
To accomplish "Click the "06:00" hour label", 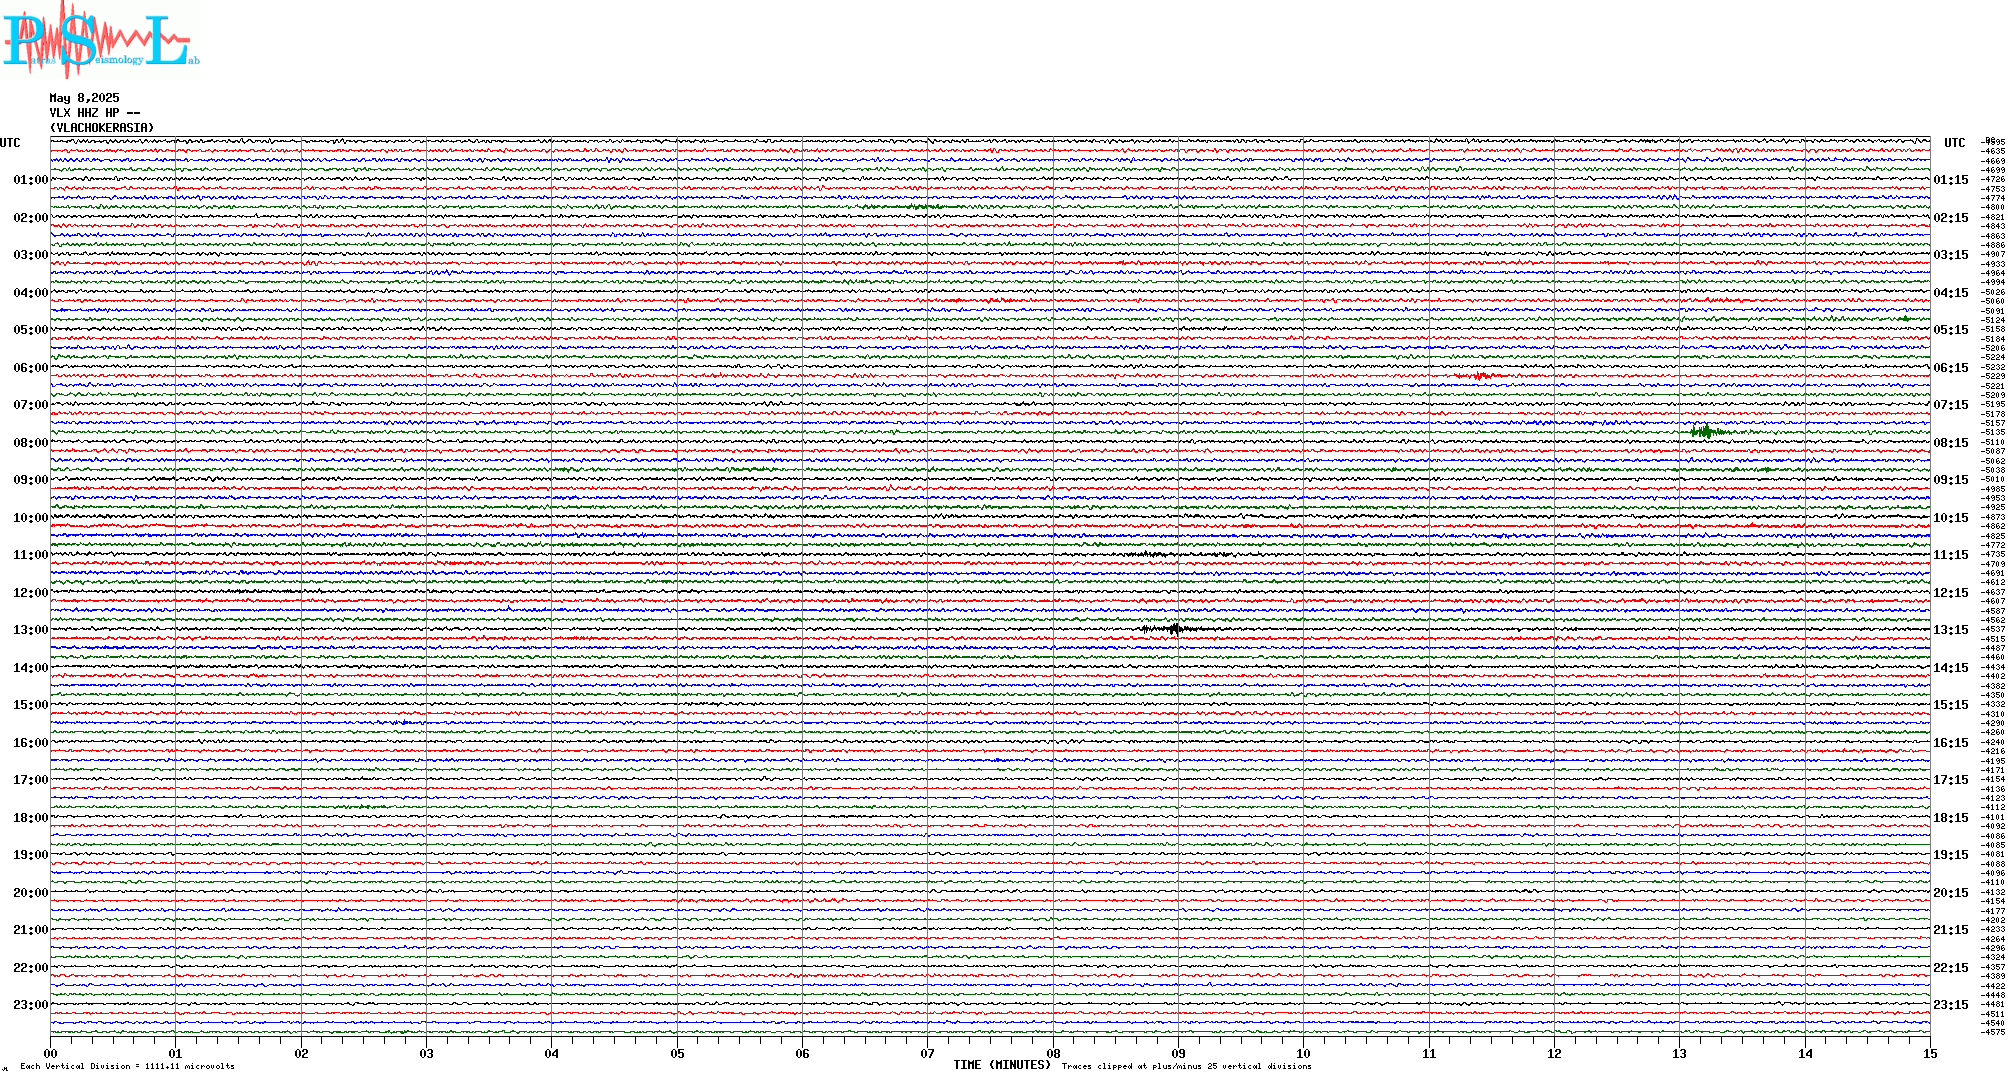I will click(x=30, y=368).
